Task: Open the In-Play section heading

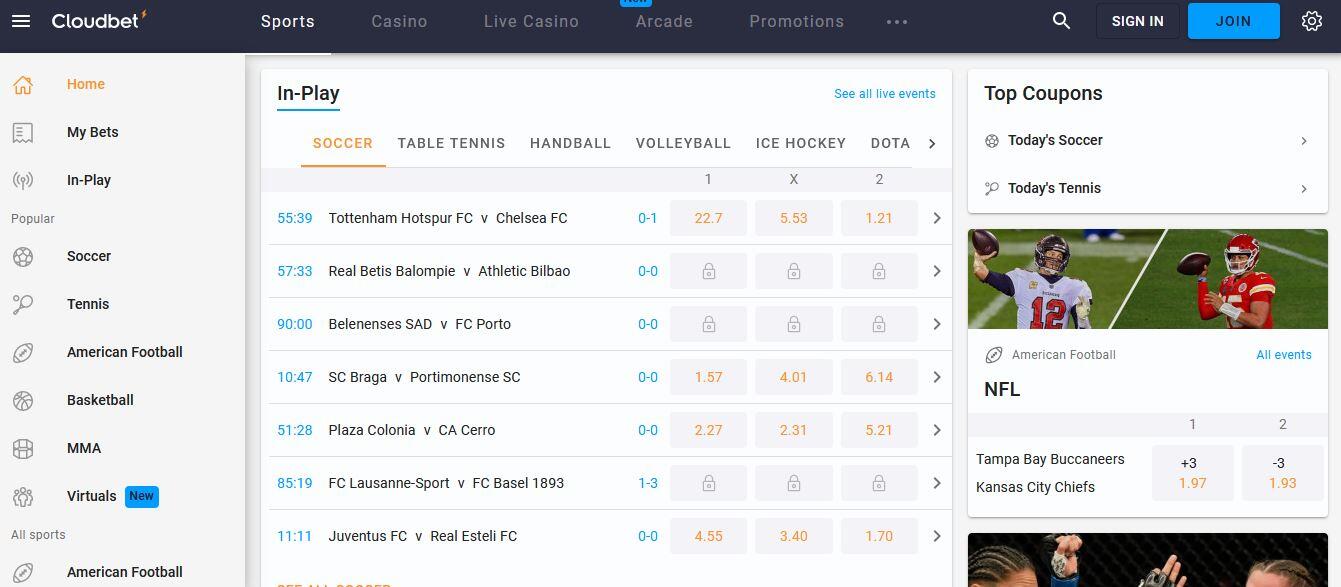Action: [308, 93]
